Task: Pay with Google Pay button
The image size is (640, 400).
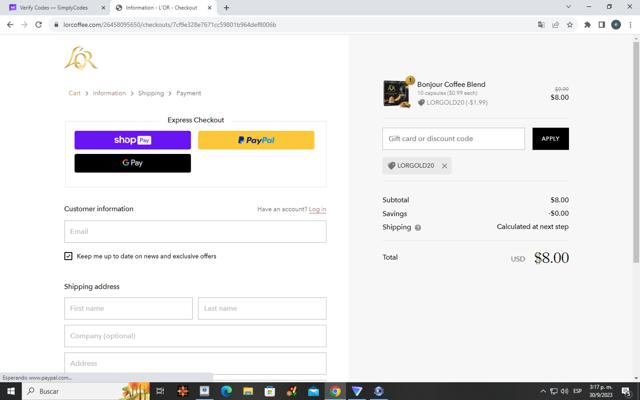Action: coord(133,163)
